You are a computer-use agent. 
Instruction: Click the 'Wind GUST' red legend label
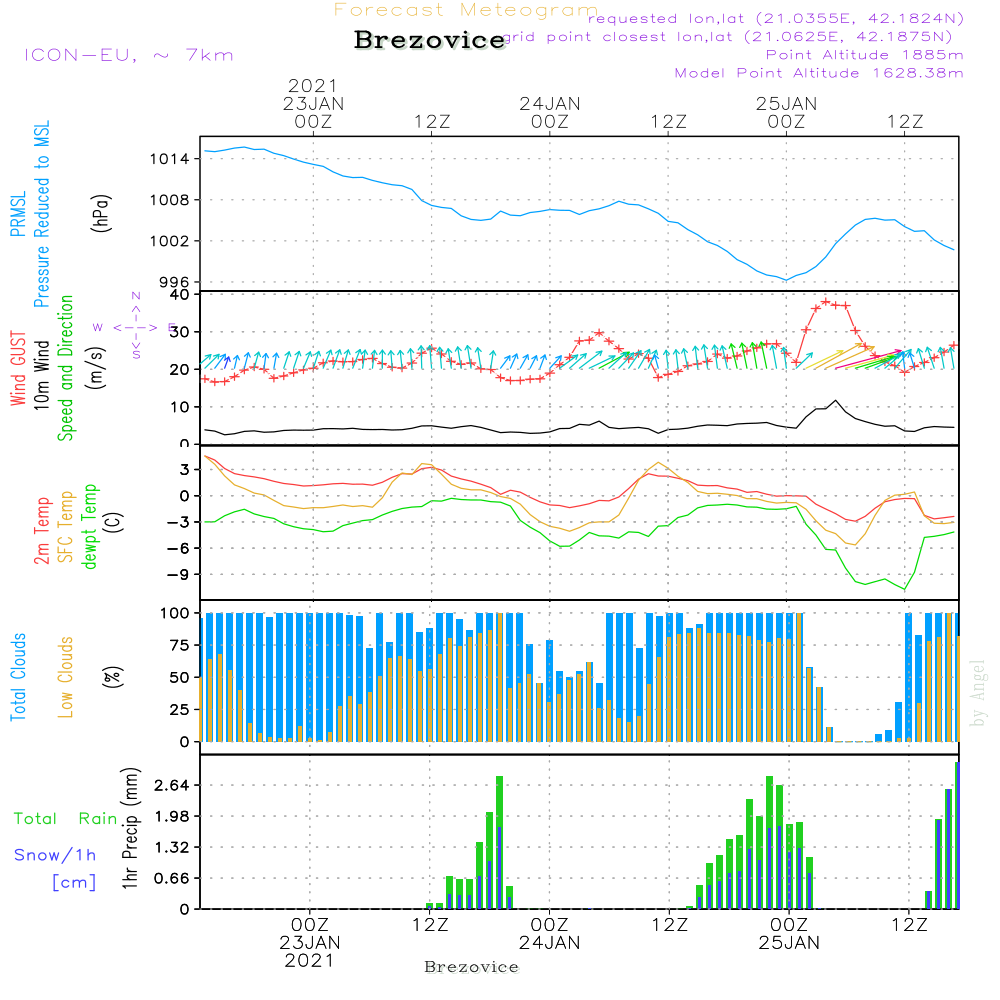[18, 368]
